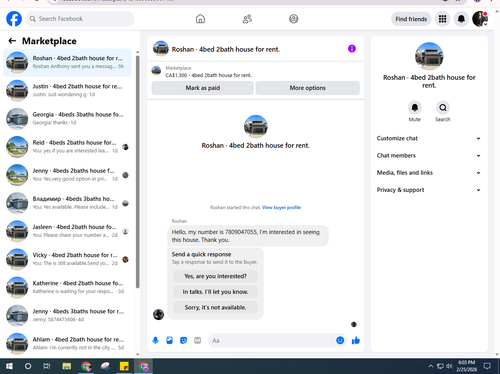Open Jenny 4beds 3baths conversation
The image size is (500, 374).
[x=68, y=315]
